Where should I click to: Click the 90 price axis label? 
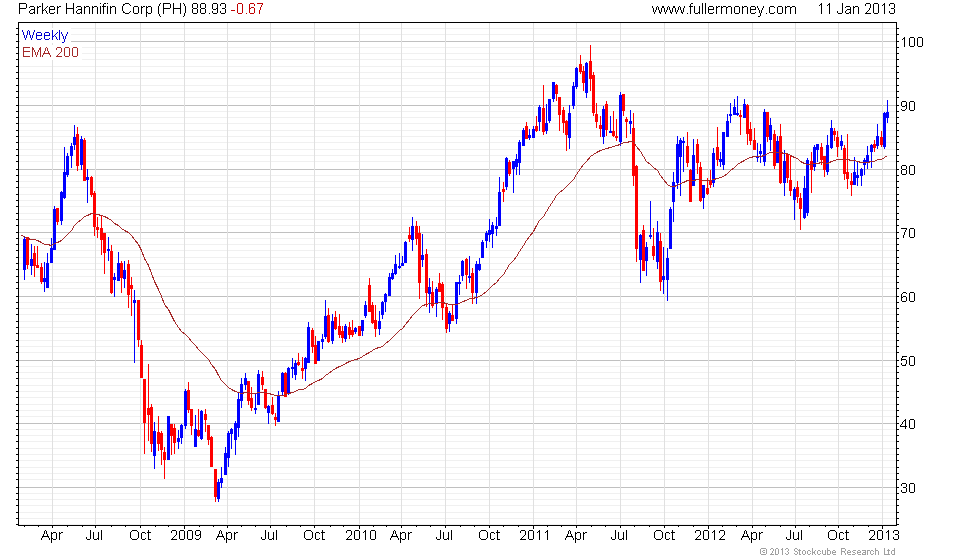908,106
